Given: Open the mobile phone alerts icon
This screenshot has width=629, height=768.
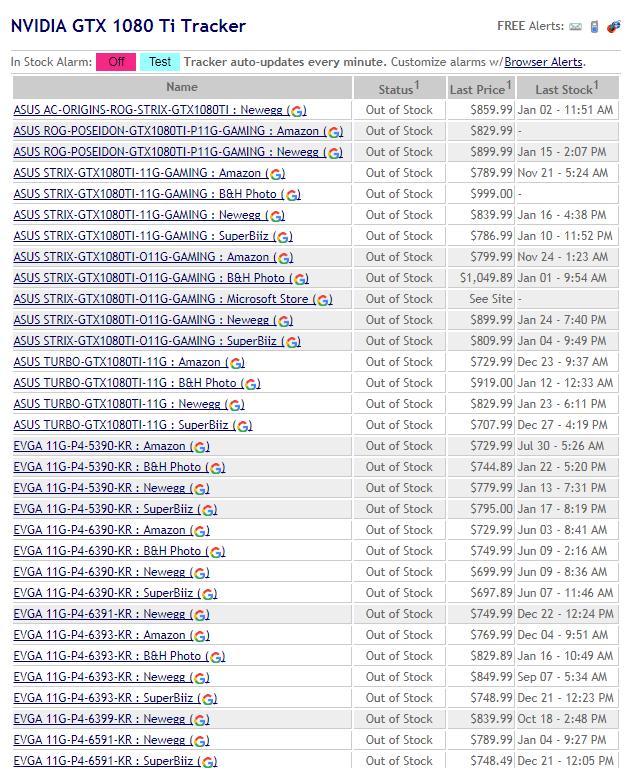Looking at the screenshot, I should (594, 26).
